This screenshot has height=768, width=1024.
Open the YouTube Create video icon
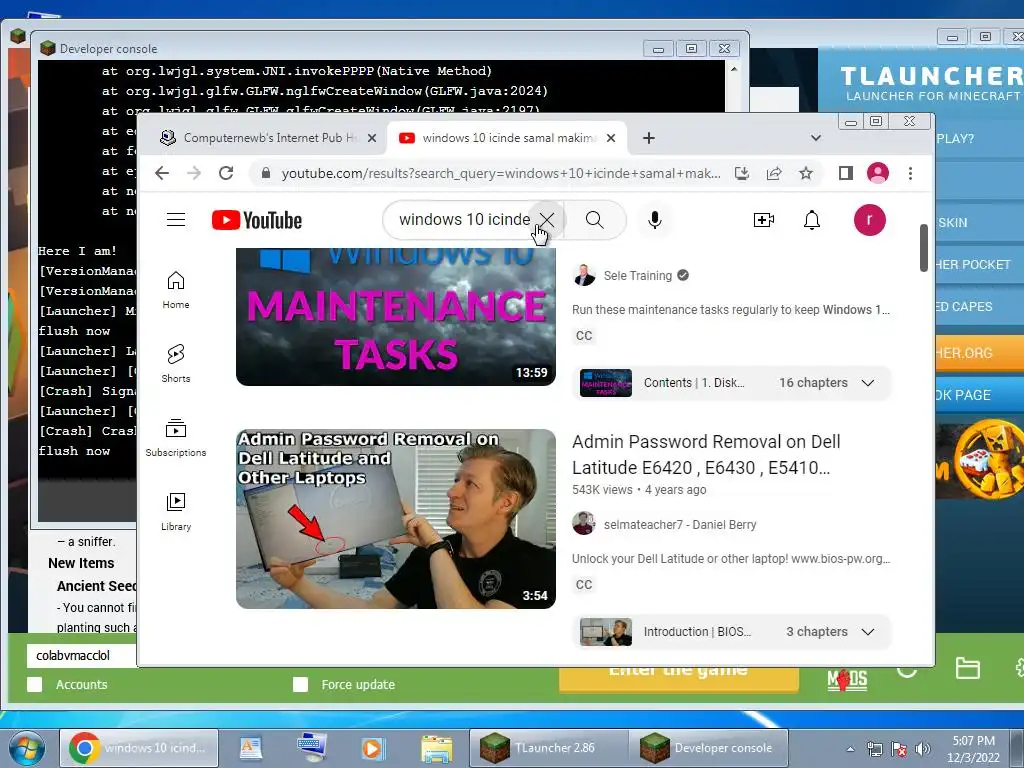[x=763, y=220]
